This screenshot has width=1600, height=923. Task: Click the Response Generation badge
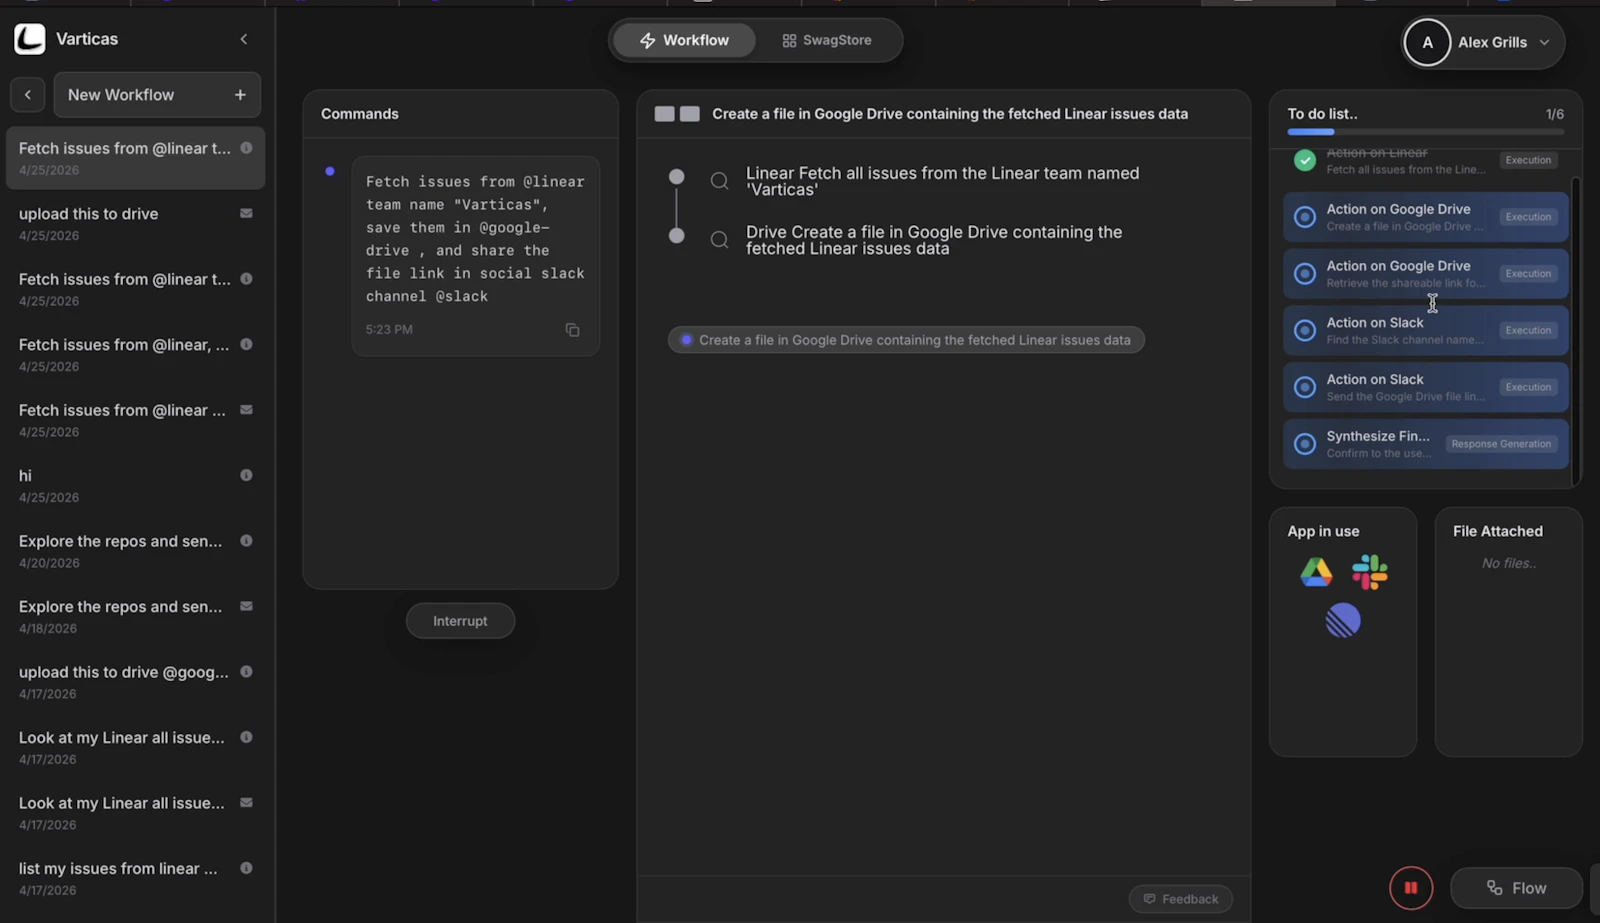[x=1501, y=444]
